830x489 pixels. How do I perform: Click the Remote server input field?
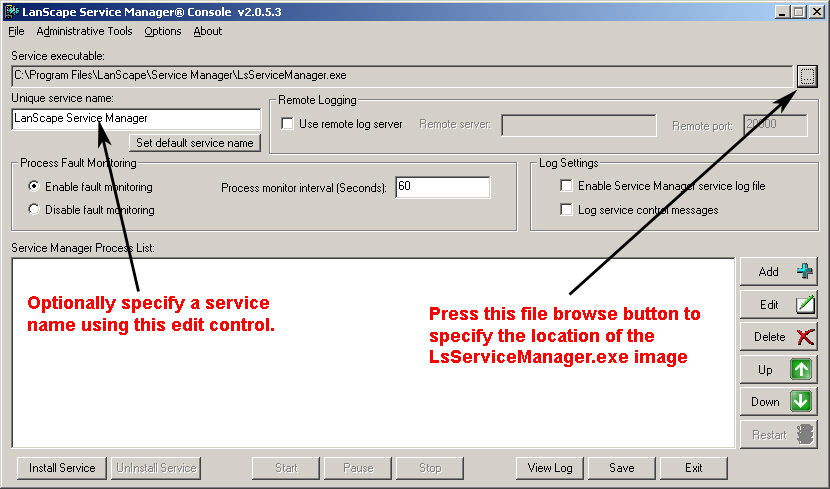(x=579, y=125)
